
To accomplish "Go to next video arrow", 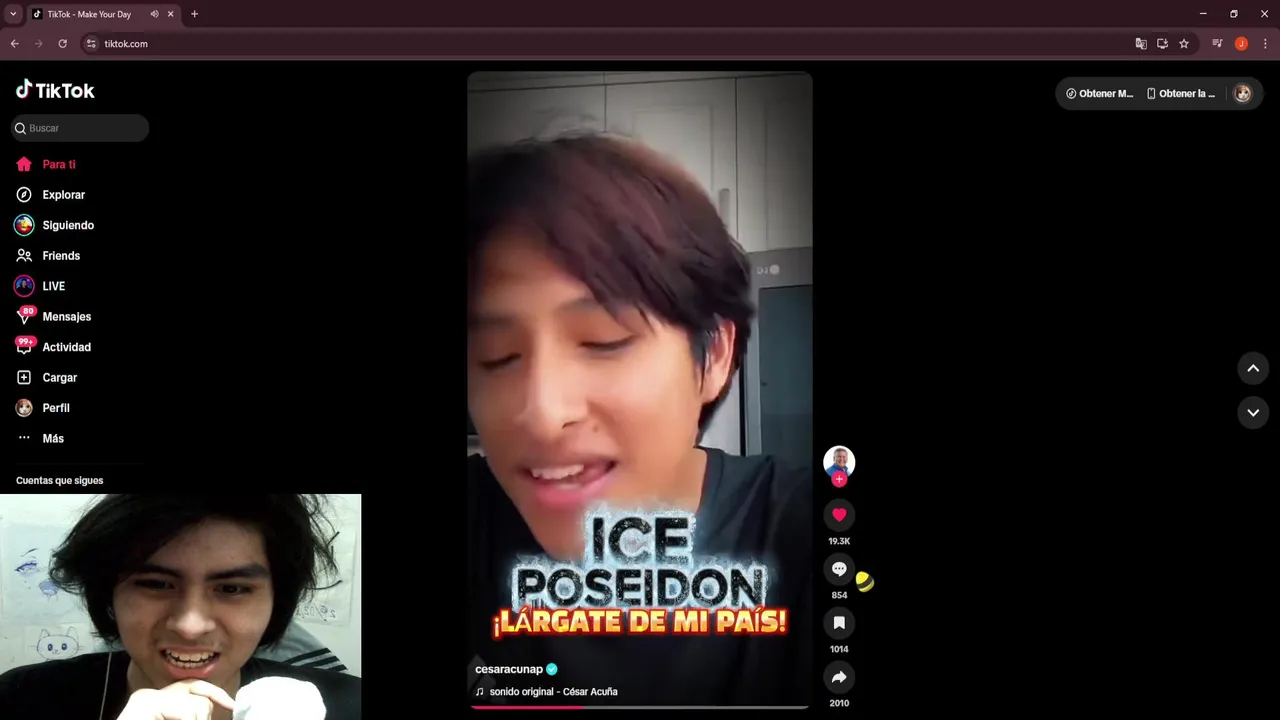I will 1253,412.
